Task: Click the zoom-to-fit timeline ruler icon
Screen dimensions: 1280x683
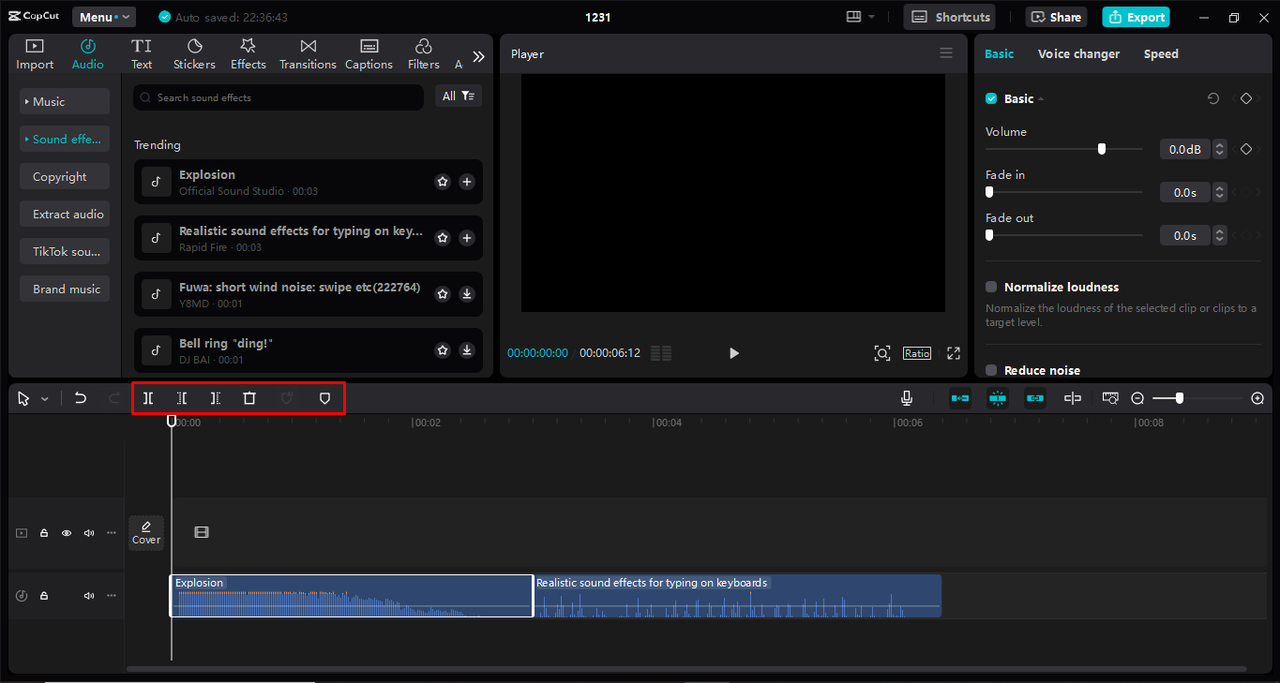Action: point(1110,398)
